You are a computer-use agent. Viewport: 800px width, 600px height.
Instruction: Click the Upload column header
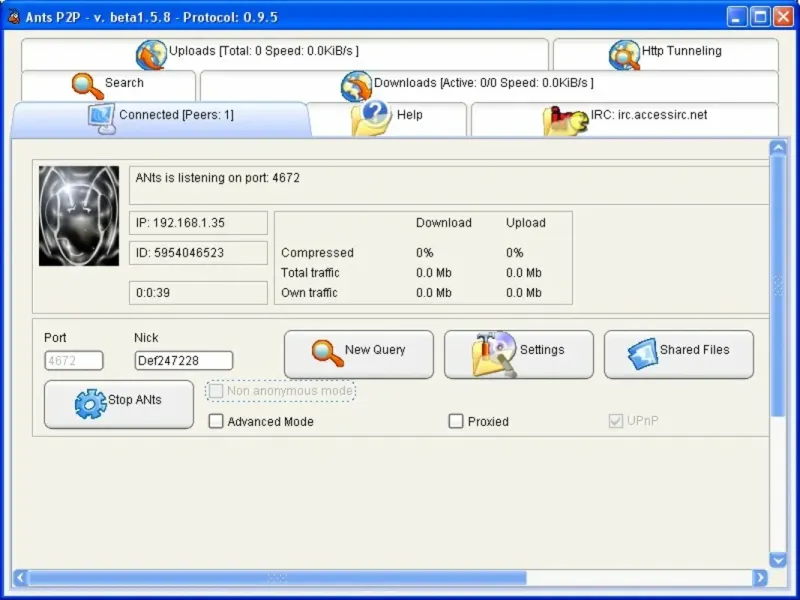coord(526,223)
